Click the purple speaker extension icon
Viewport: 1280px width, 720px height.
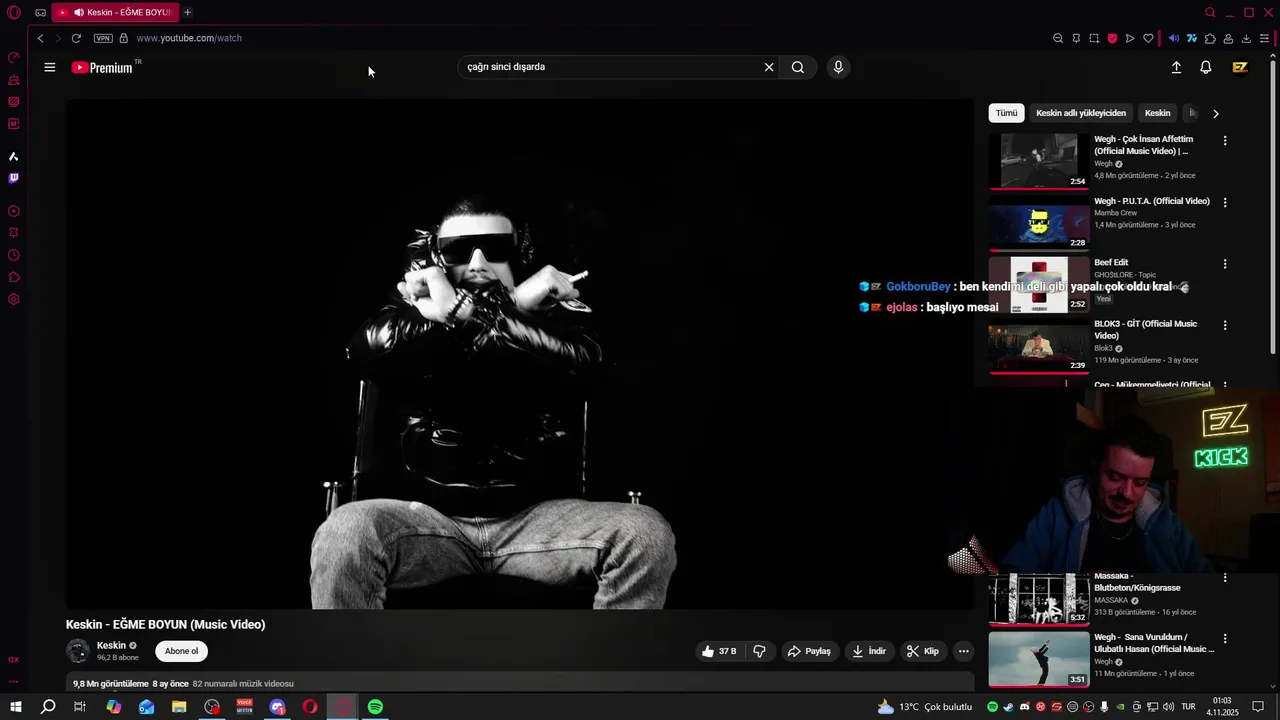pos(1174,38)
